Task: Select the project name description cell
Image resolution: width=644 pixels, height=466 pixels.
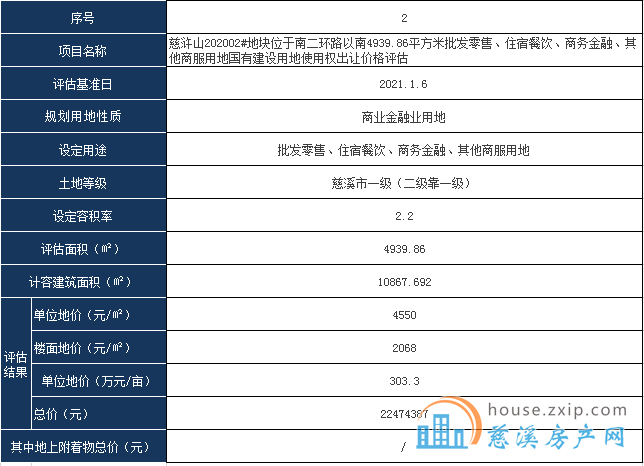Action: pyautogui.click(x=403, y=51)
